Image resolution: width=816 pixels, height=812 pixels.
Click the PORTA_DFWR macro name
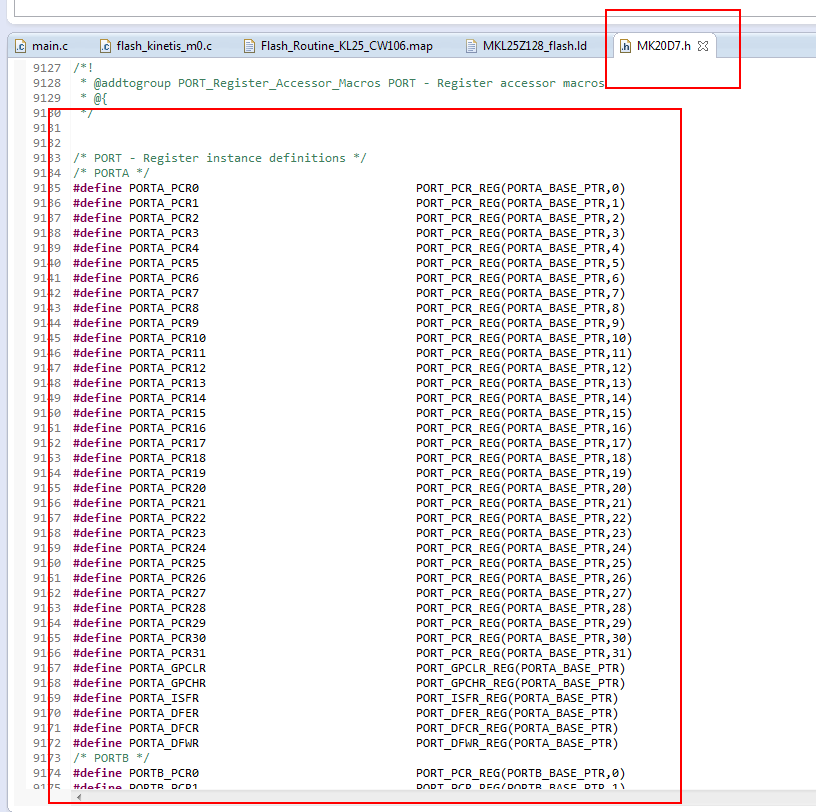coord(164,743)
